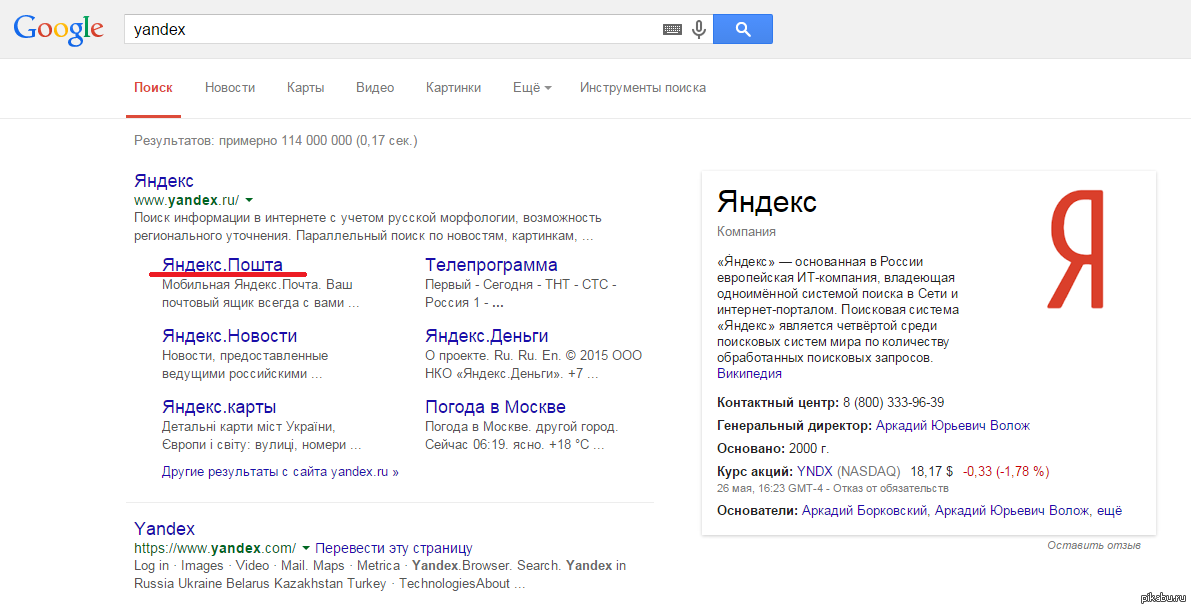Click the blue search magnifier button
Viewport: 1191px width, 609px height.
(743, 30)
